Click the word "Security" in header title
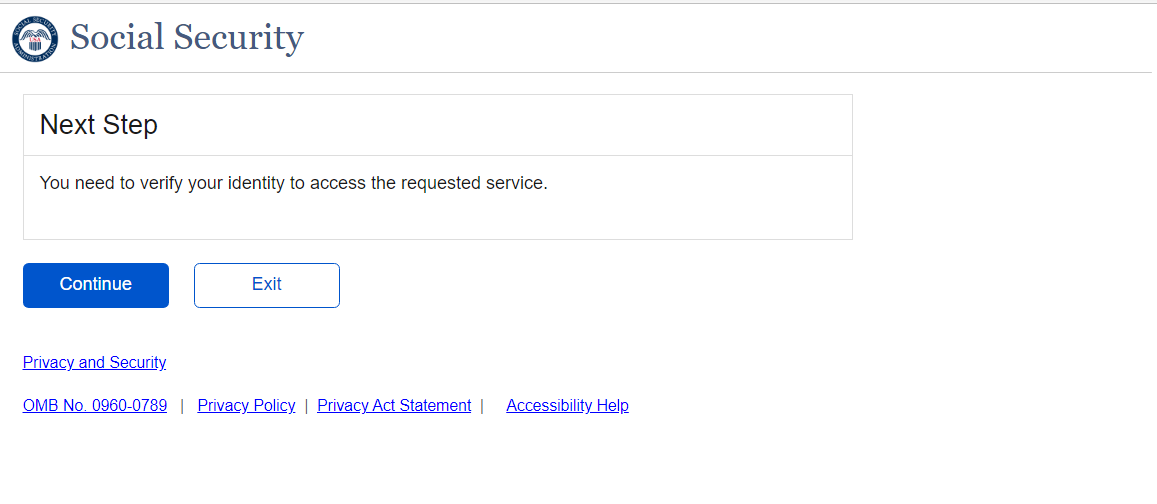The image size is (1157, 504). point(238,38)
